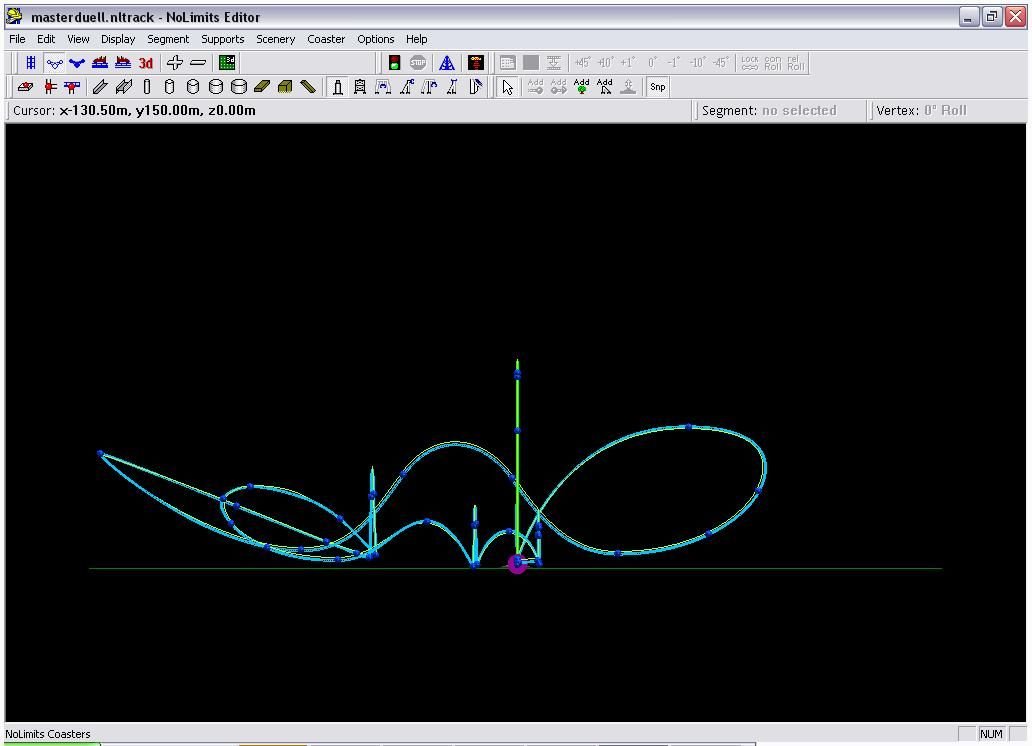Click the red node T-beam icon
This screenshot has width=1032, height=746.
(x=72, y=86)
